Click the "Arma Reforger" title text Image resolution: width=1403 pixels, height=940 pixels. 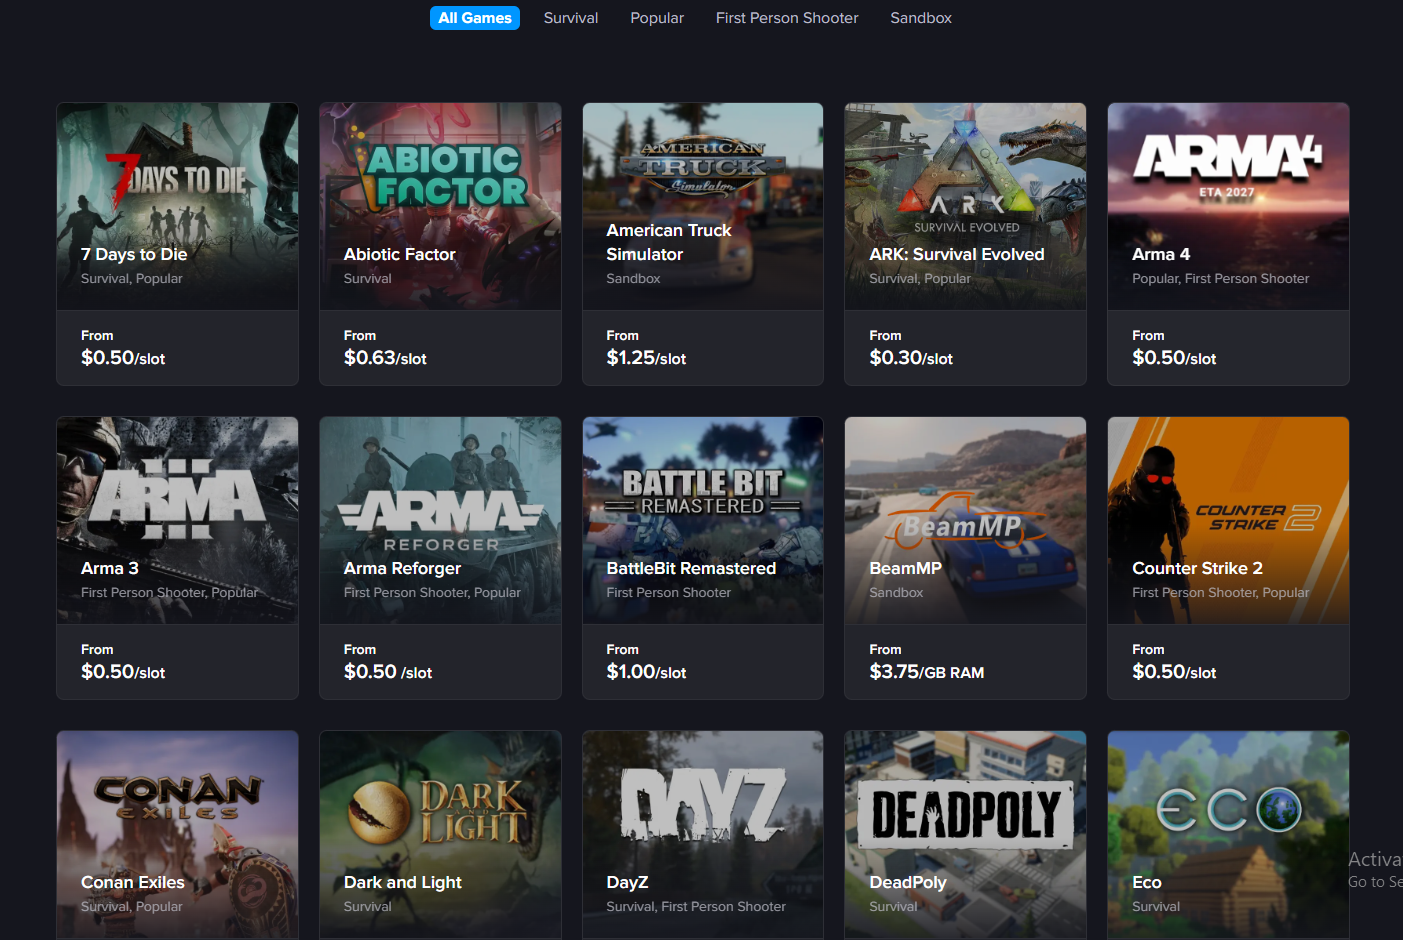402,568
